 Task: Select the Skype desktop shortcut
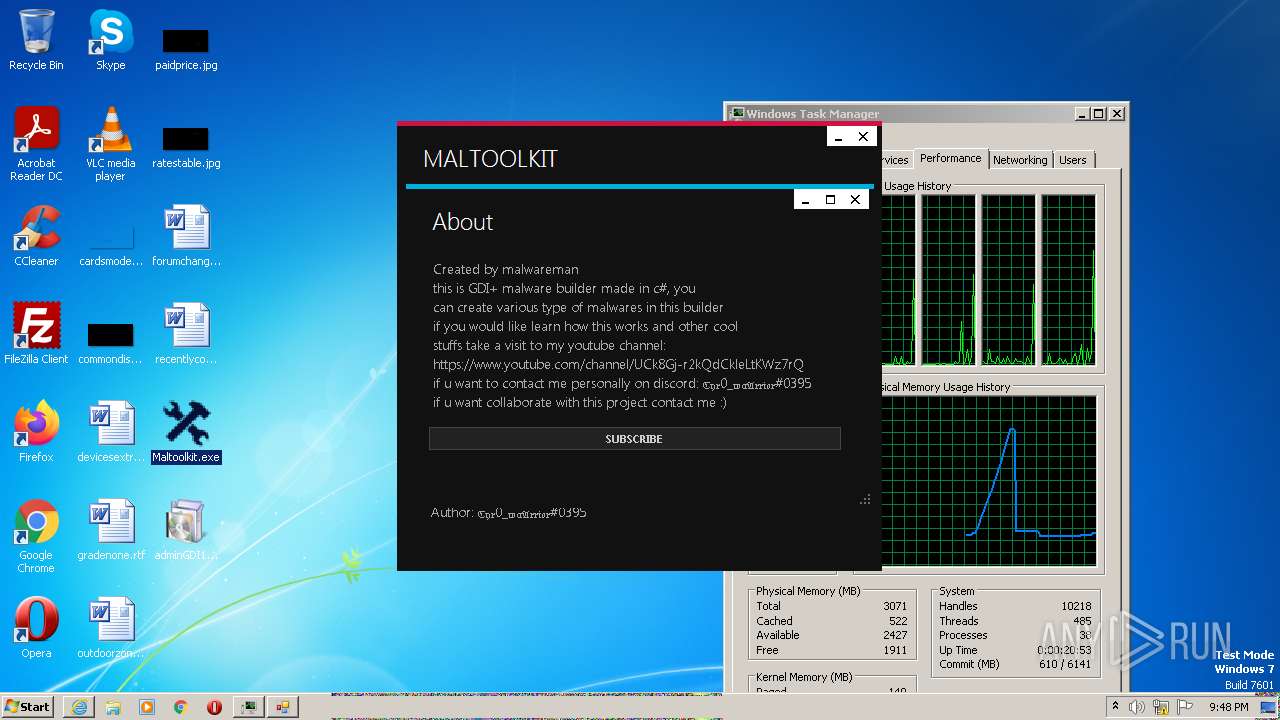110,40
